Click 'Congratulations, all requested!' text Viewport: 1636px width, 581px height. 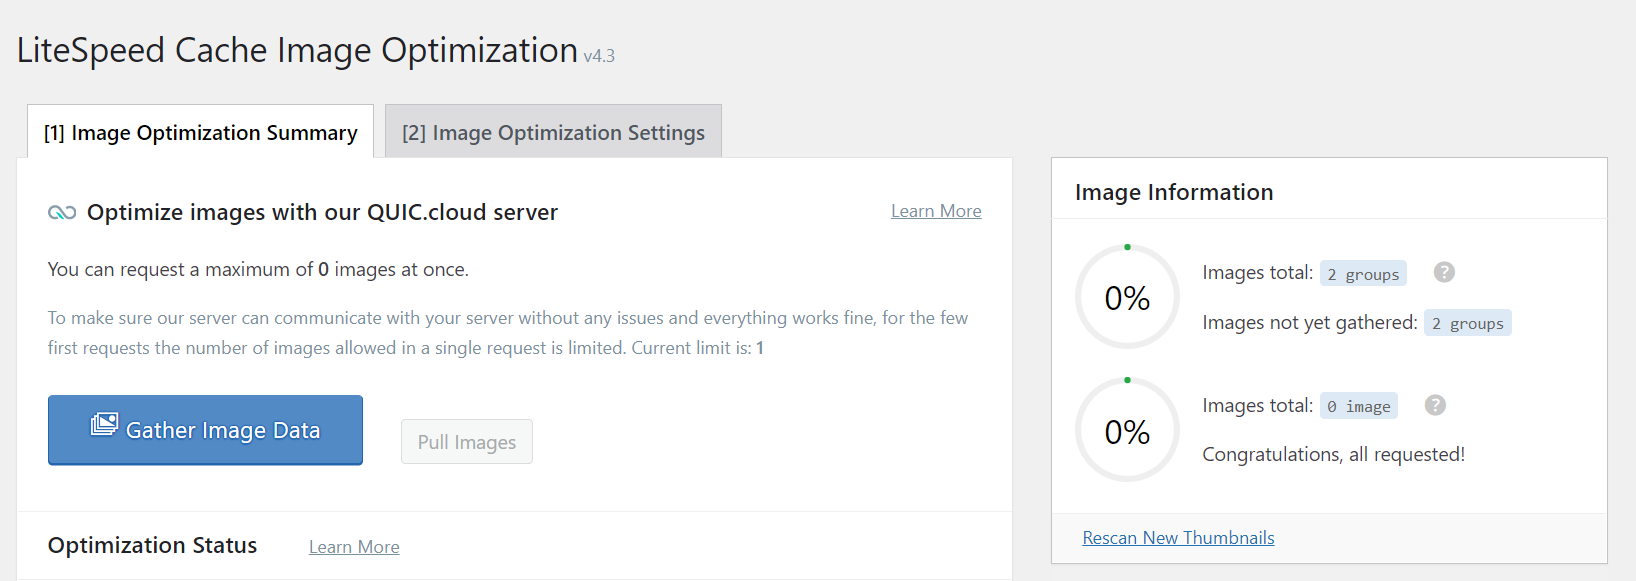click(1333, 454)
